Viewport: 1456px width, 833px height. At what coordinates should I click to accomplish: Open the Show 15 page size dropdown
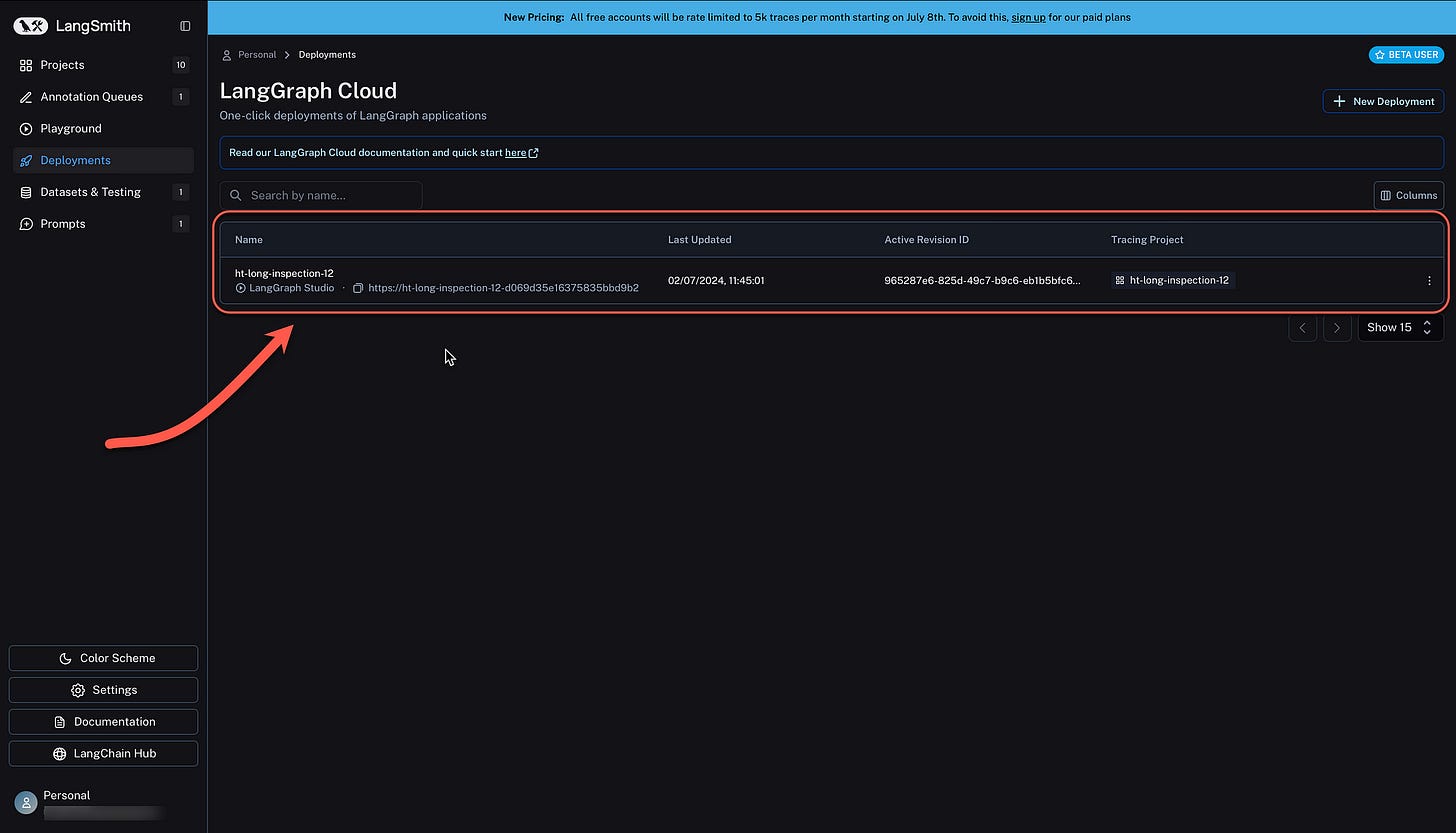(1401, 328)
